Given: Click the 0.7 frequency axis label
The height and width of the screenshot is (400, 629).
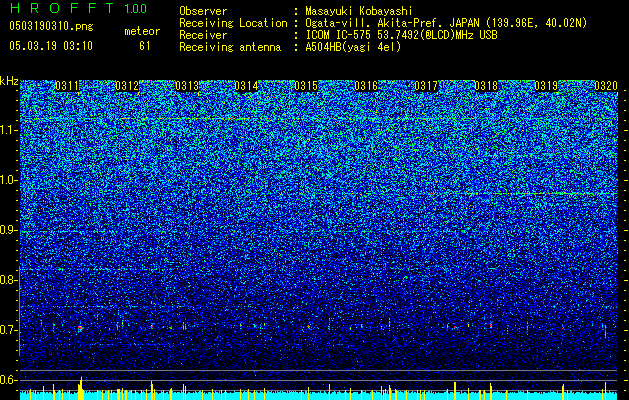Looking at the screenshot, I should click(8, 330).
